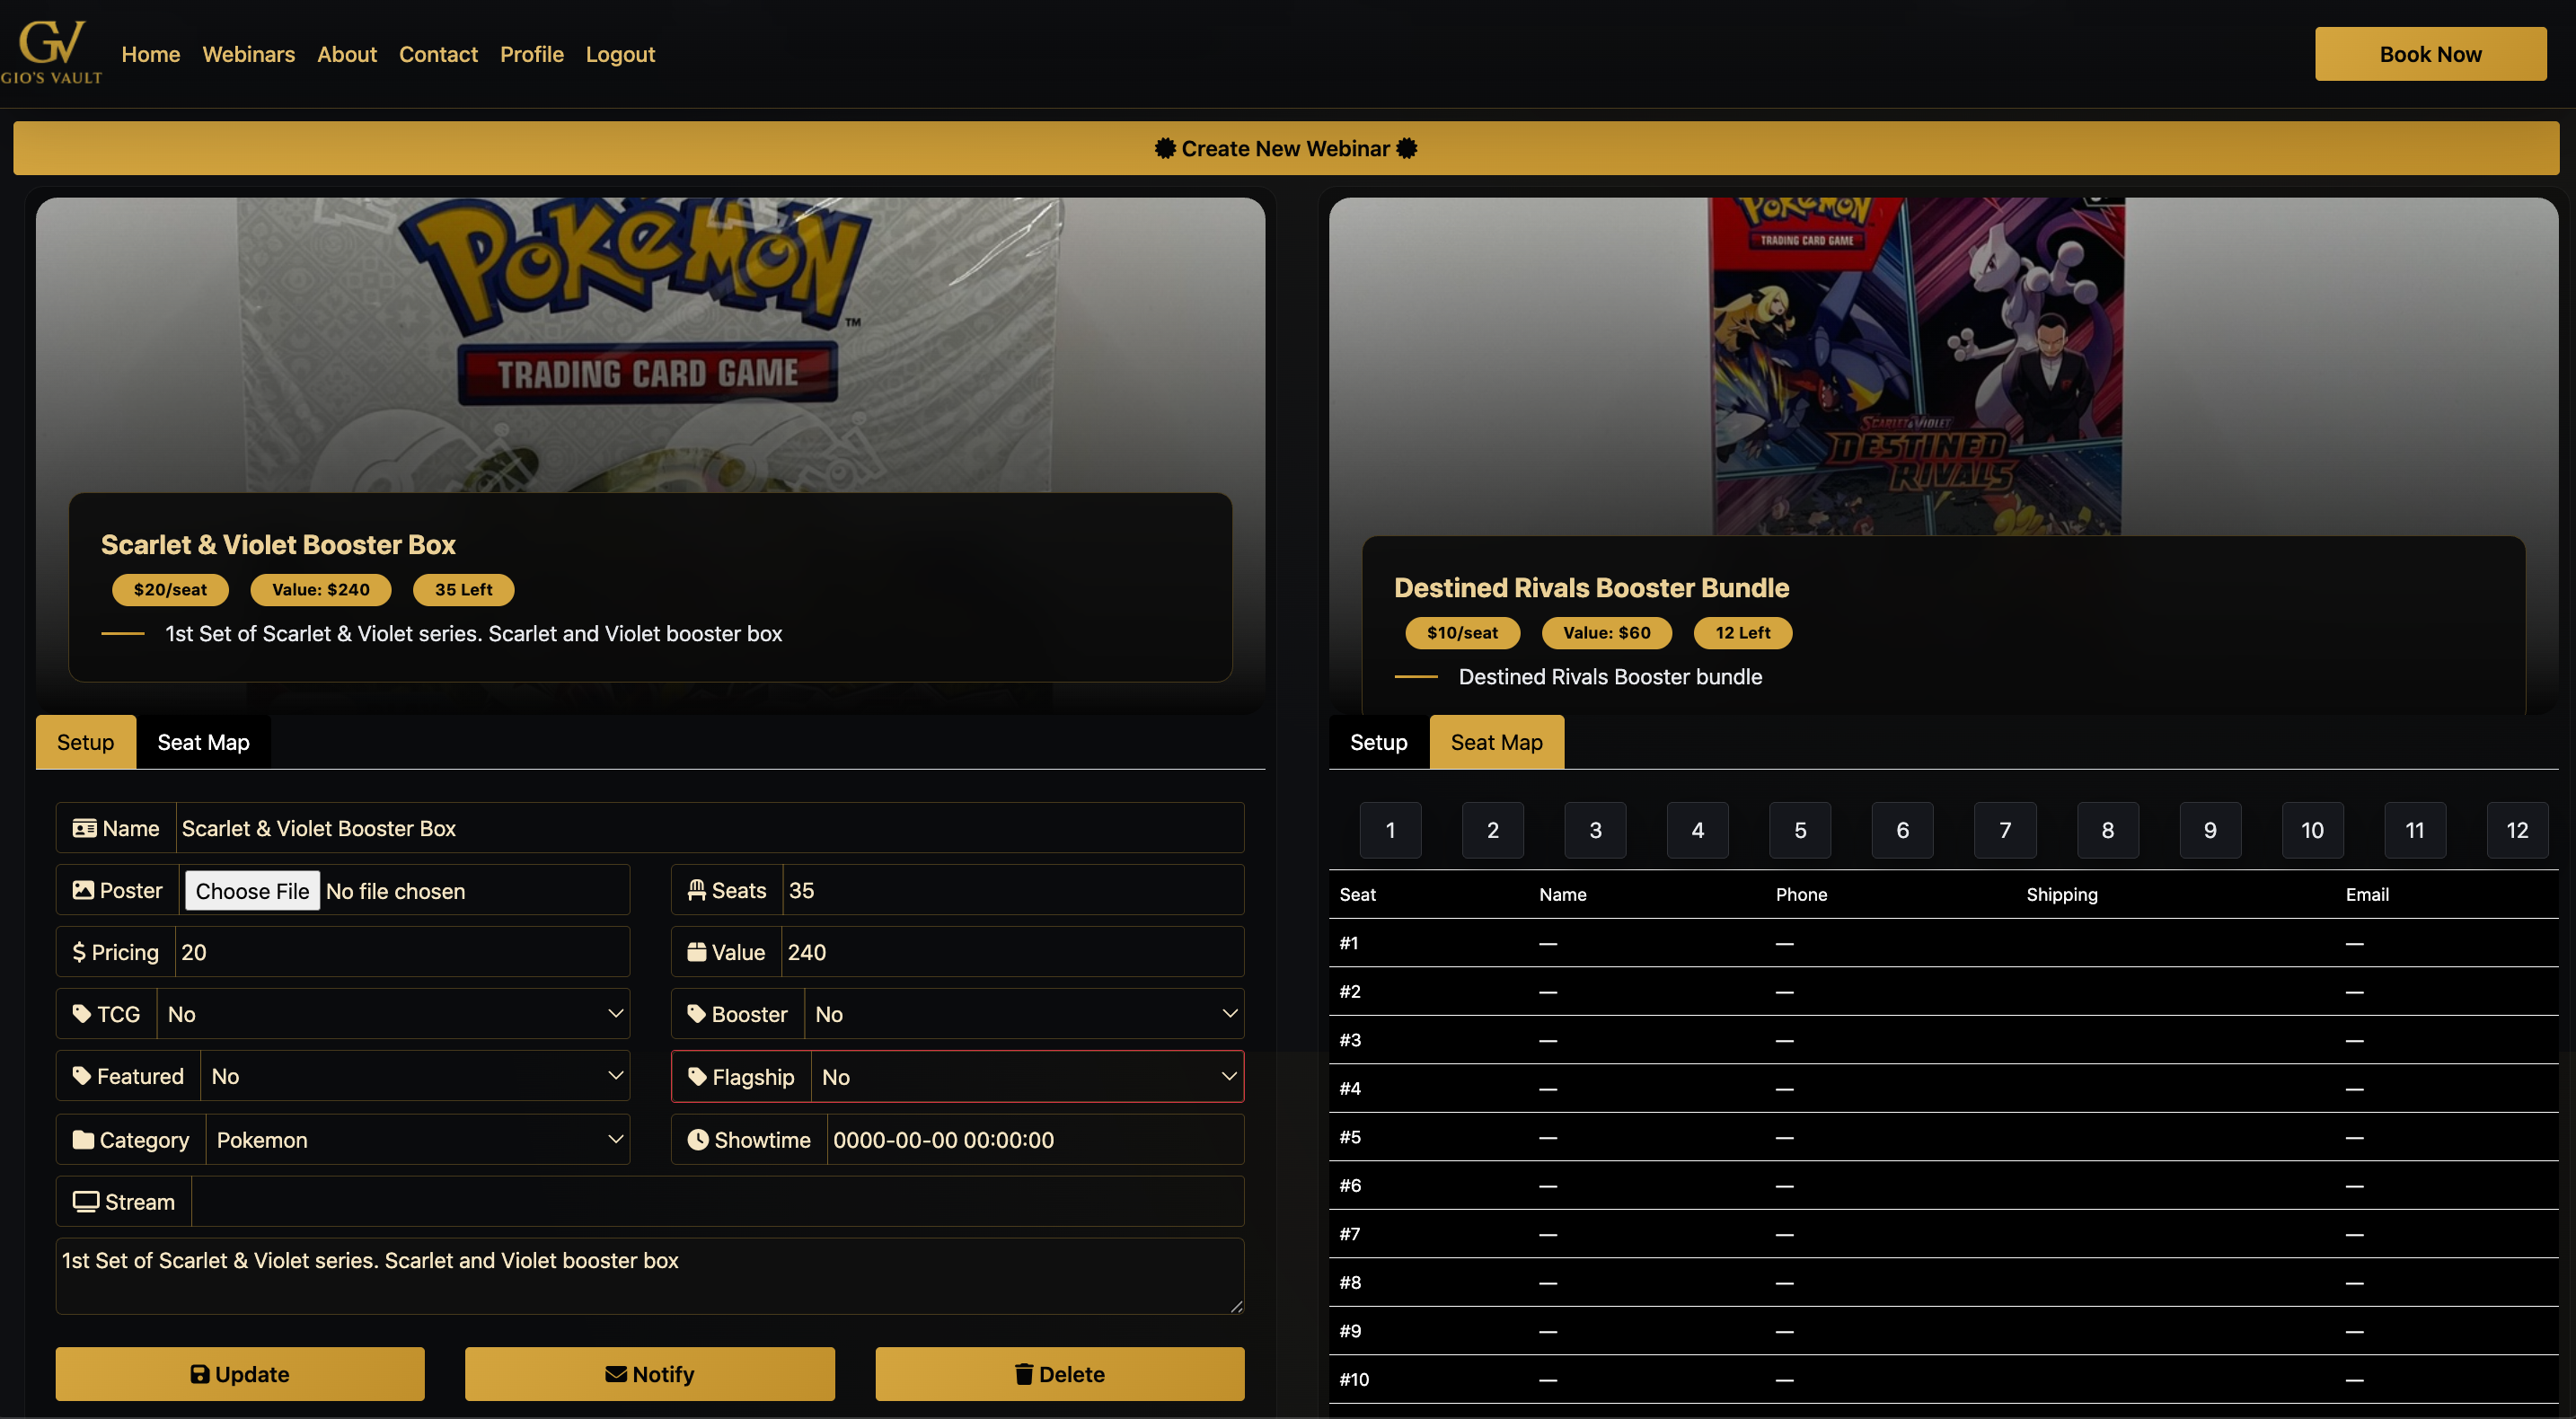Expand the Flagship dropdown
2576x1419 pixels.
[x=1026, y=1077]
